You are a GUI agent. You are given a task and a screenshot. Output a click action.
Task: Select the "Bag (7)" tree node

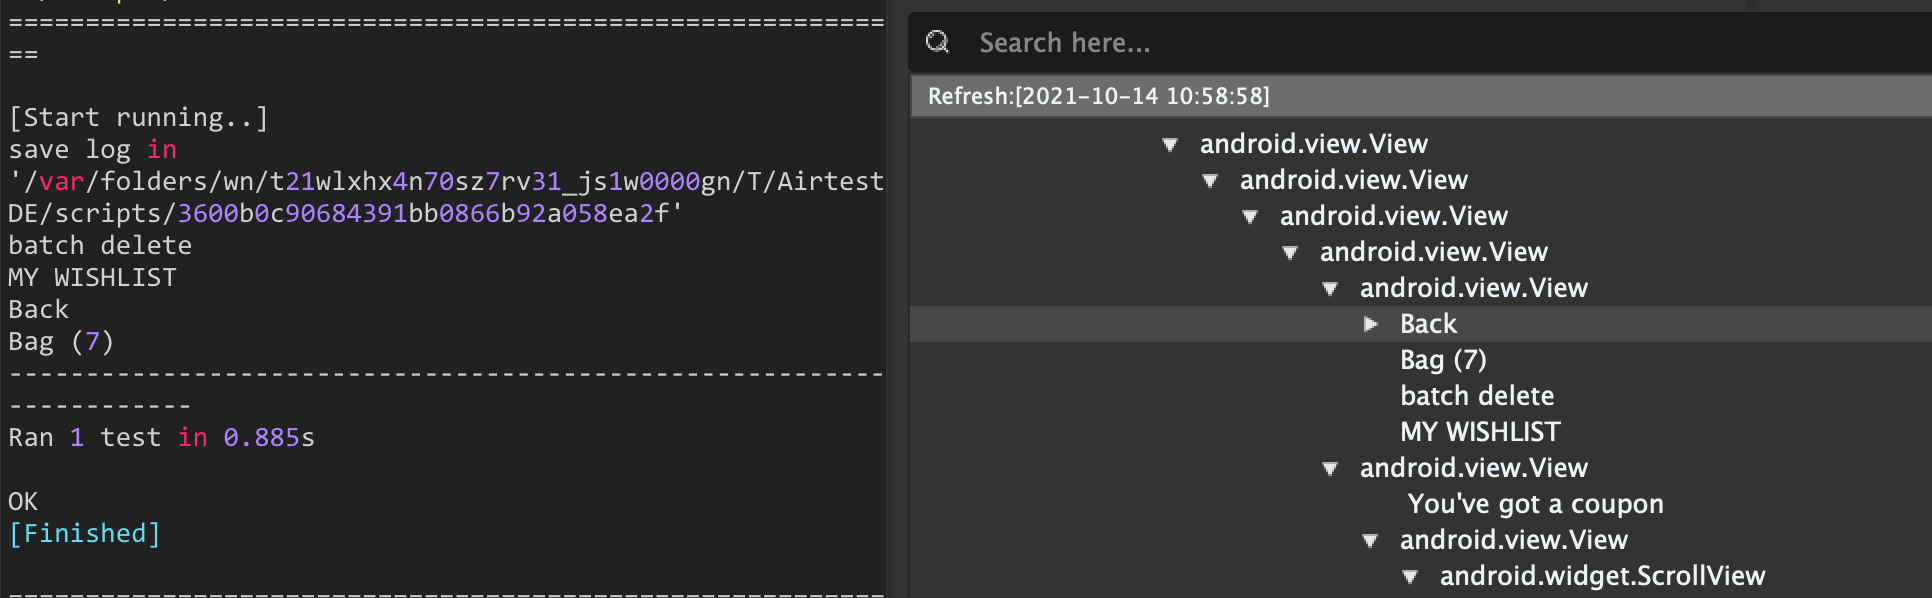[x=1443, y=360]
